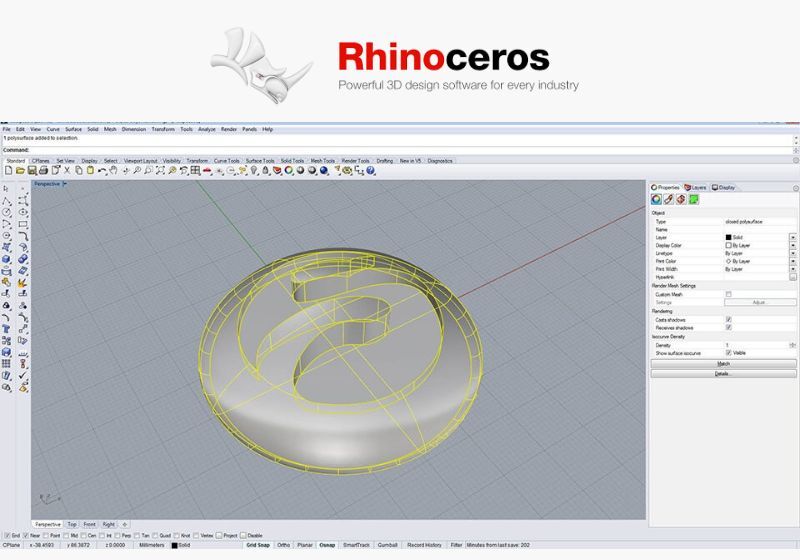Image resolution: width=800 pixels, height=560 pixels.
Task: Open the Object properties color wheel page
Action: (x=656, y=199)
